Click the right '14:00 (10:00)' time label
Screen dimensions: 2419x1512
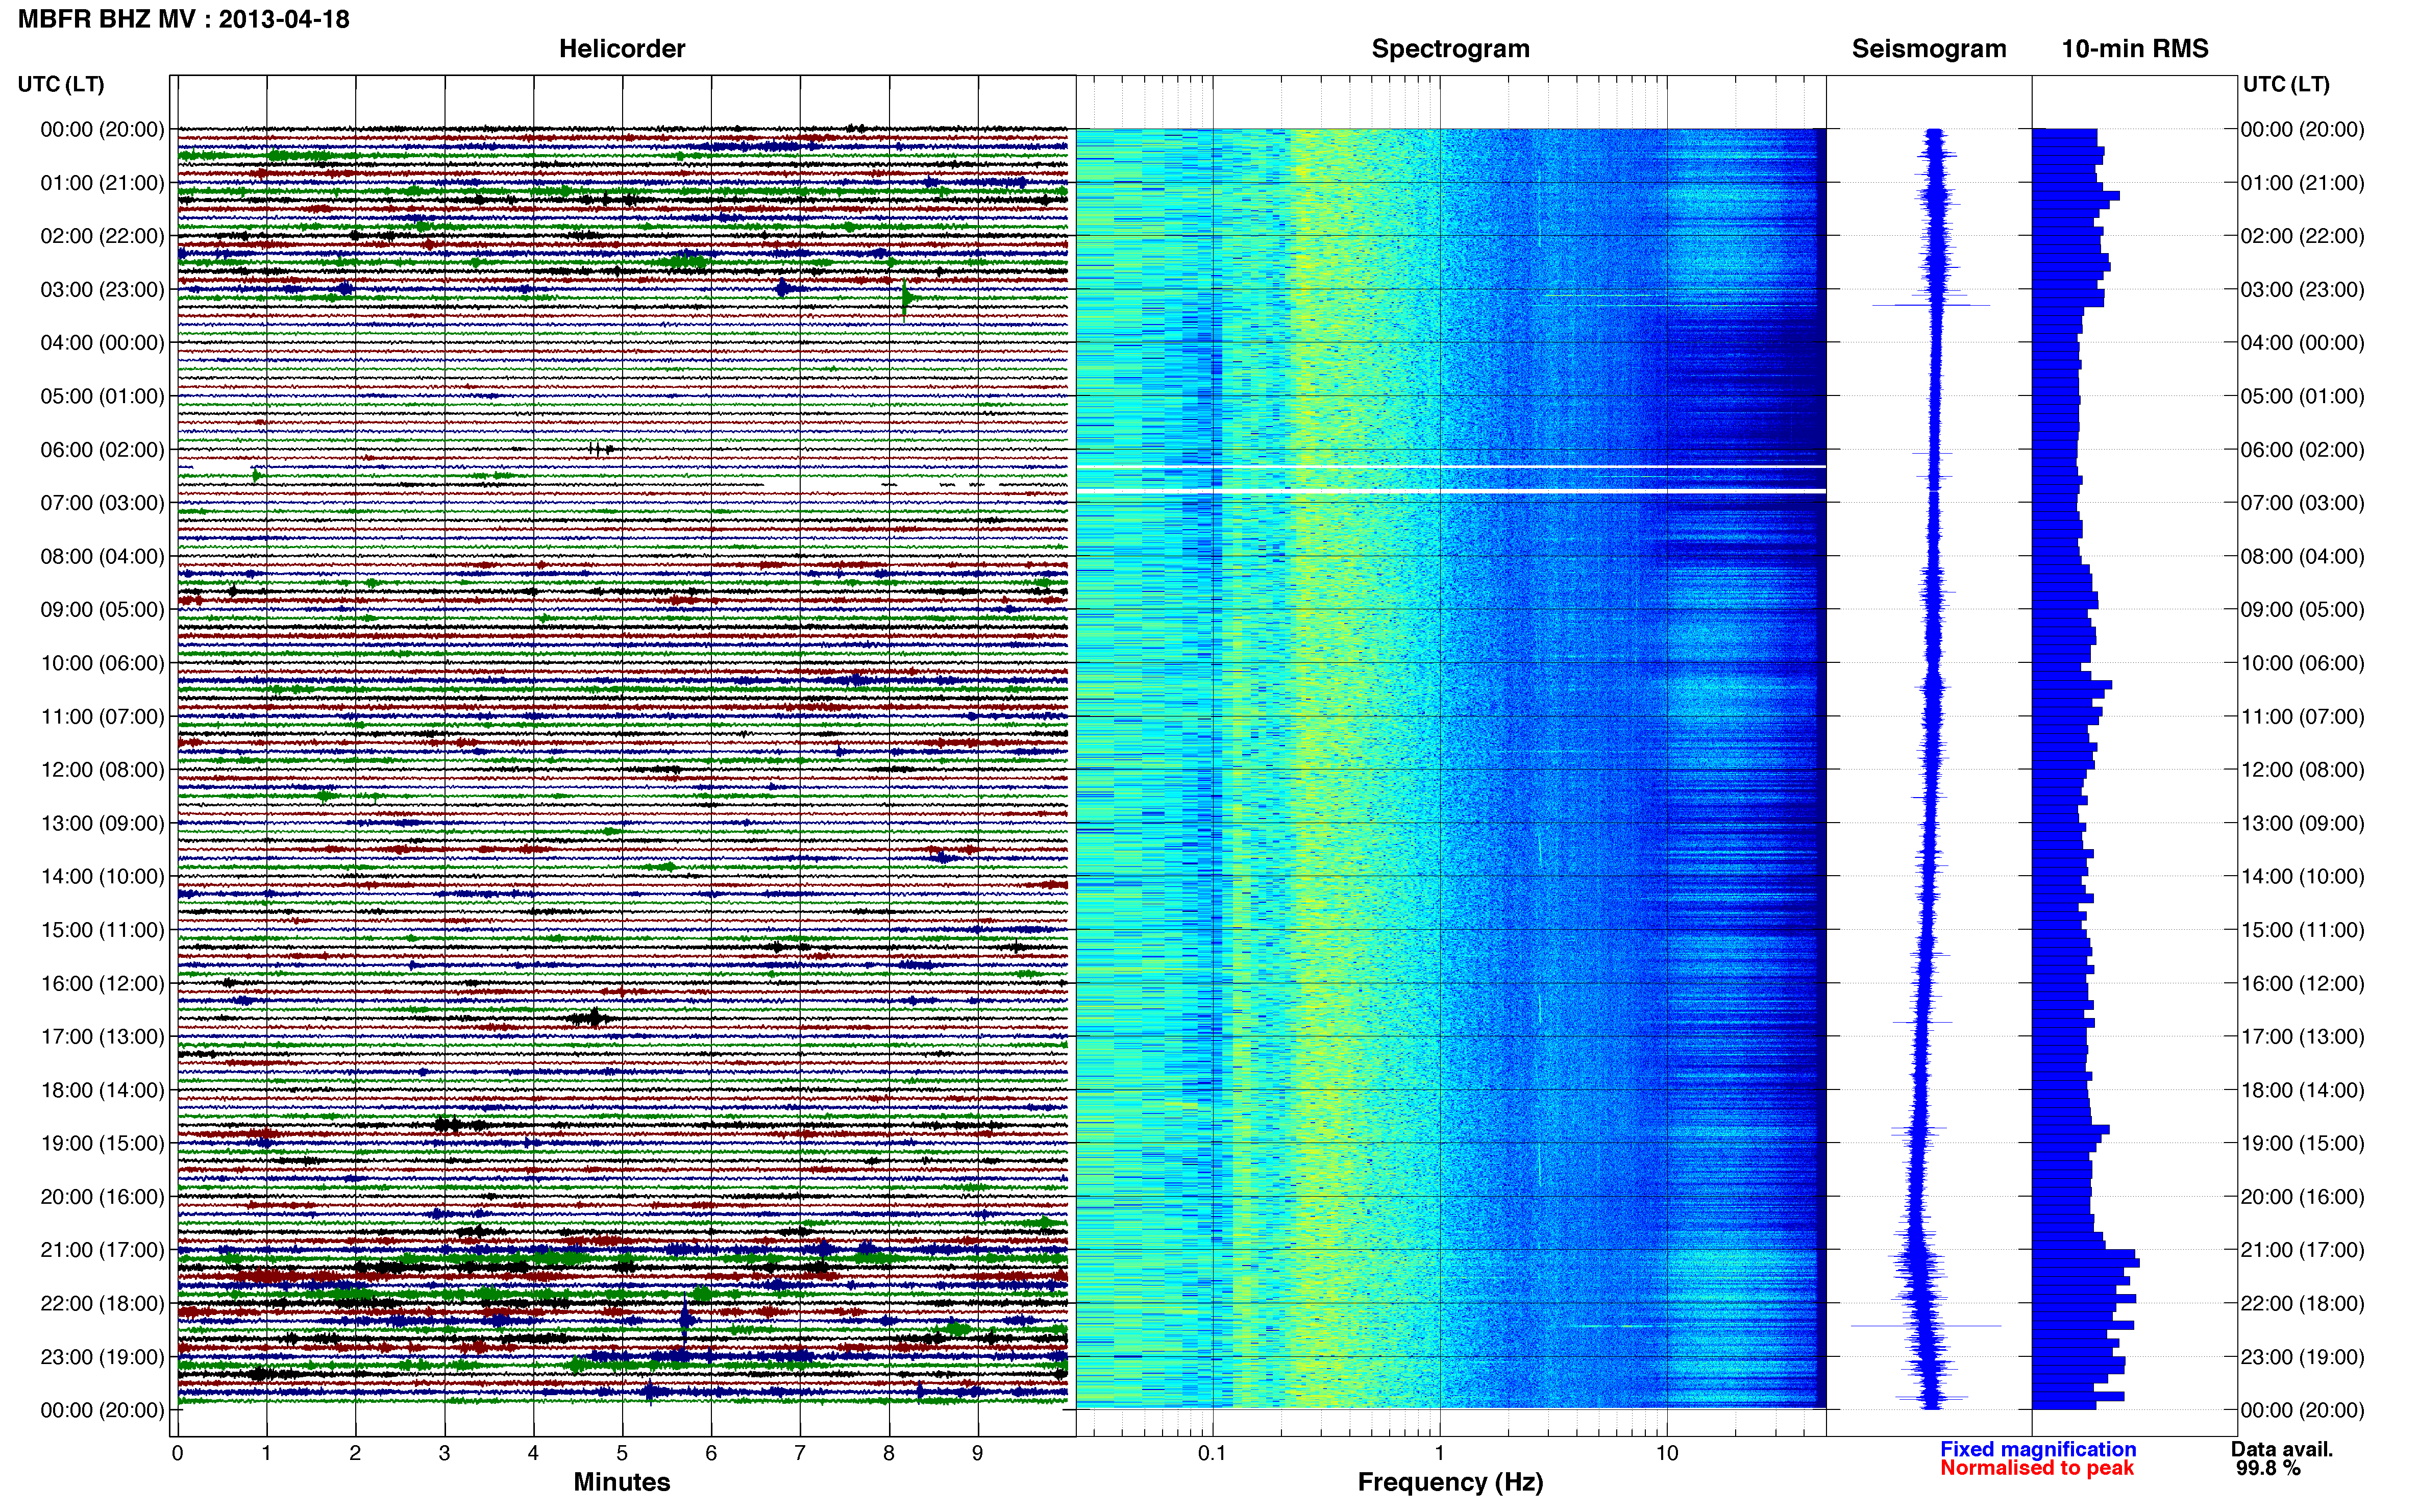tap(2302, 876)
